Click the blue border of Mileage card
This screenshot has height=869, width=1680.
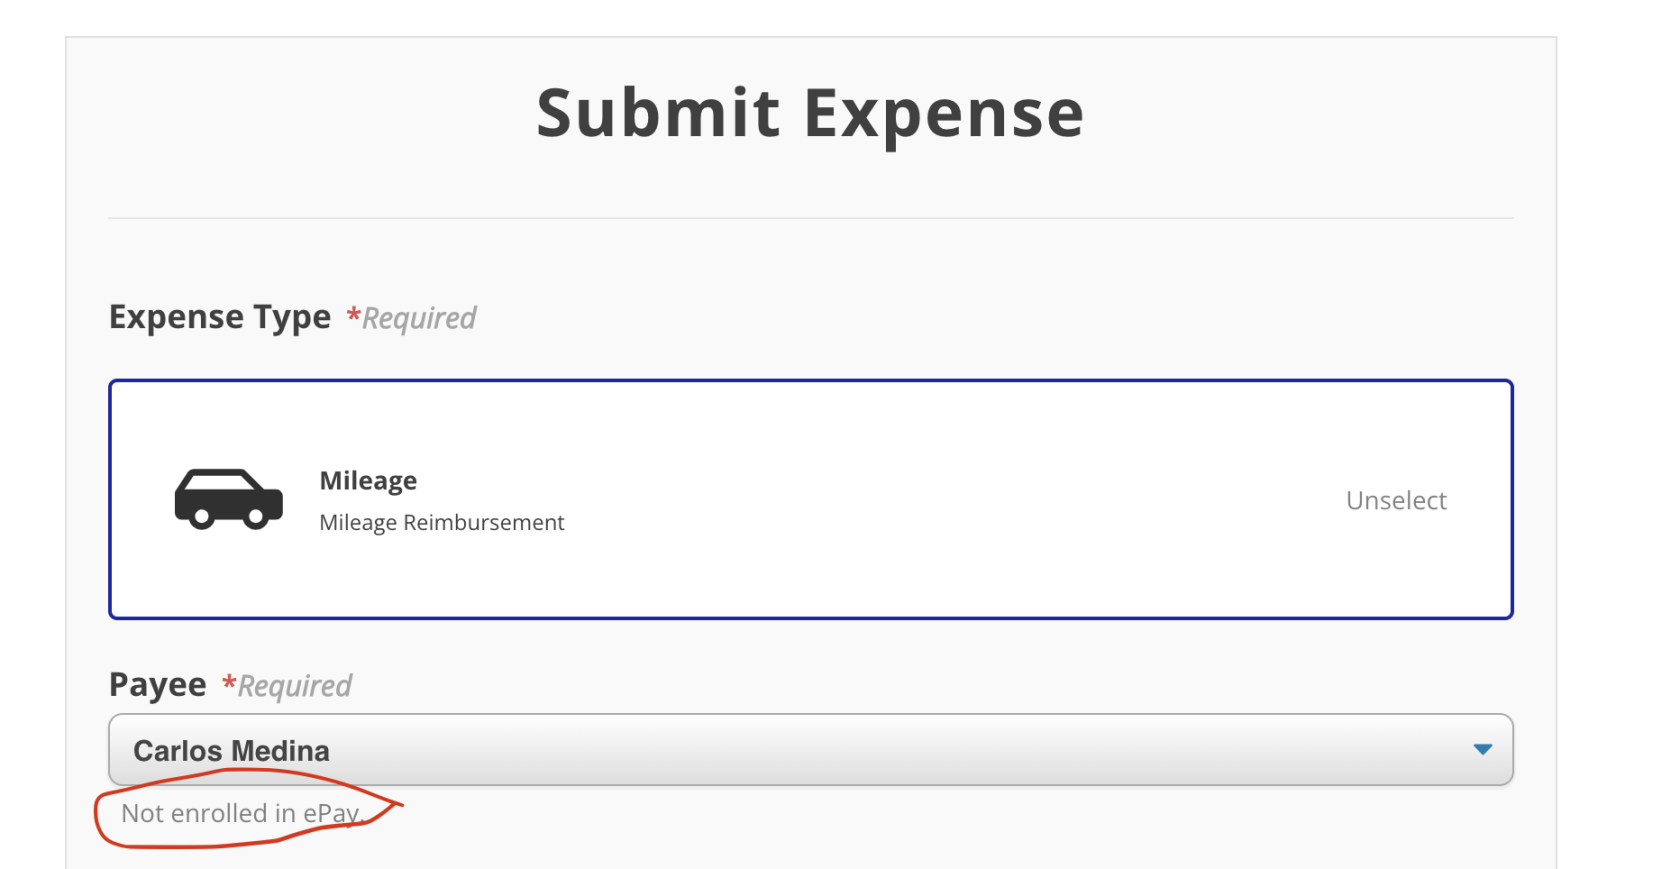pos(810,381)
